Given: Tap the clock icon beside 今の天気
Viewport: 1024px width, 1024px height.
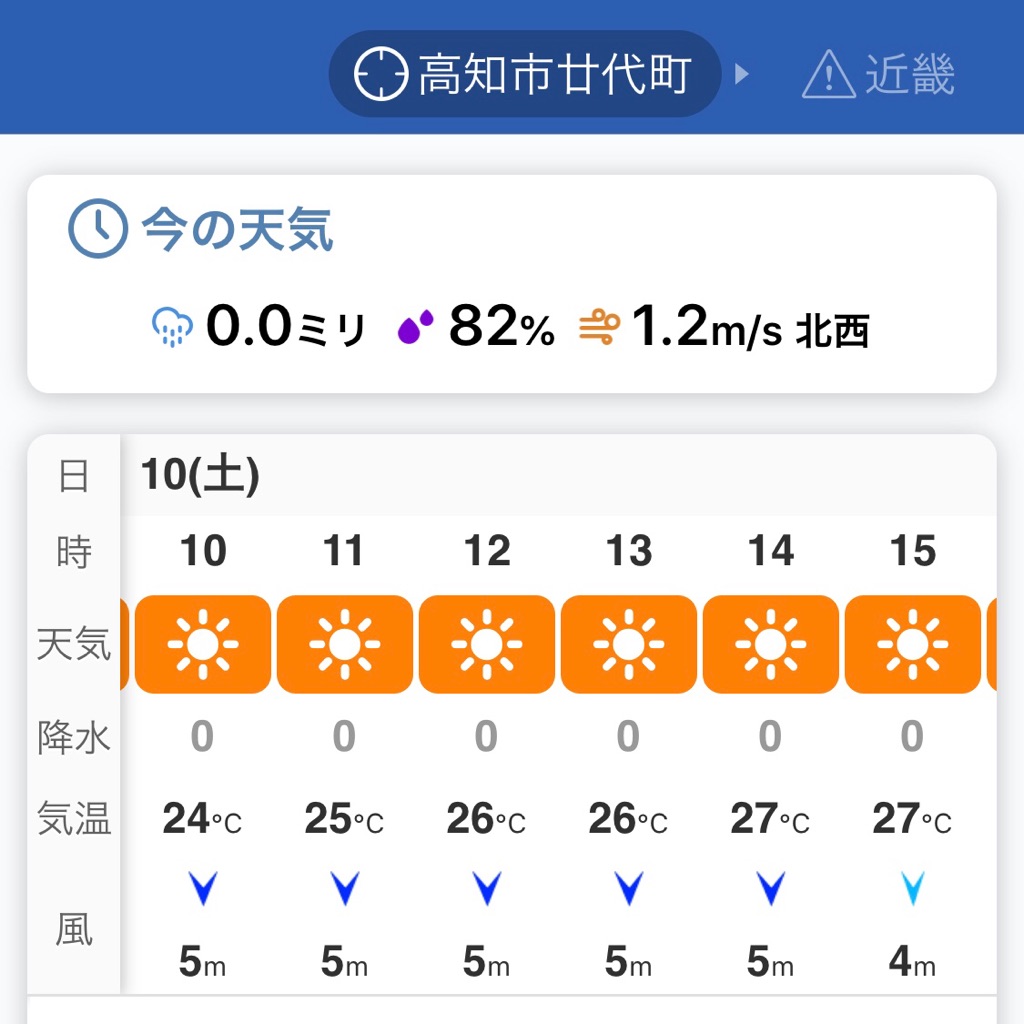Looking at the screenshot, I should point(97,229).
